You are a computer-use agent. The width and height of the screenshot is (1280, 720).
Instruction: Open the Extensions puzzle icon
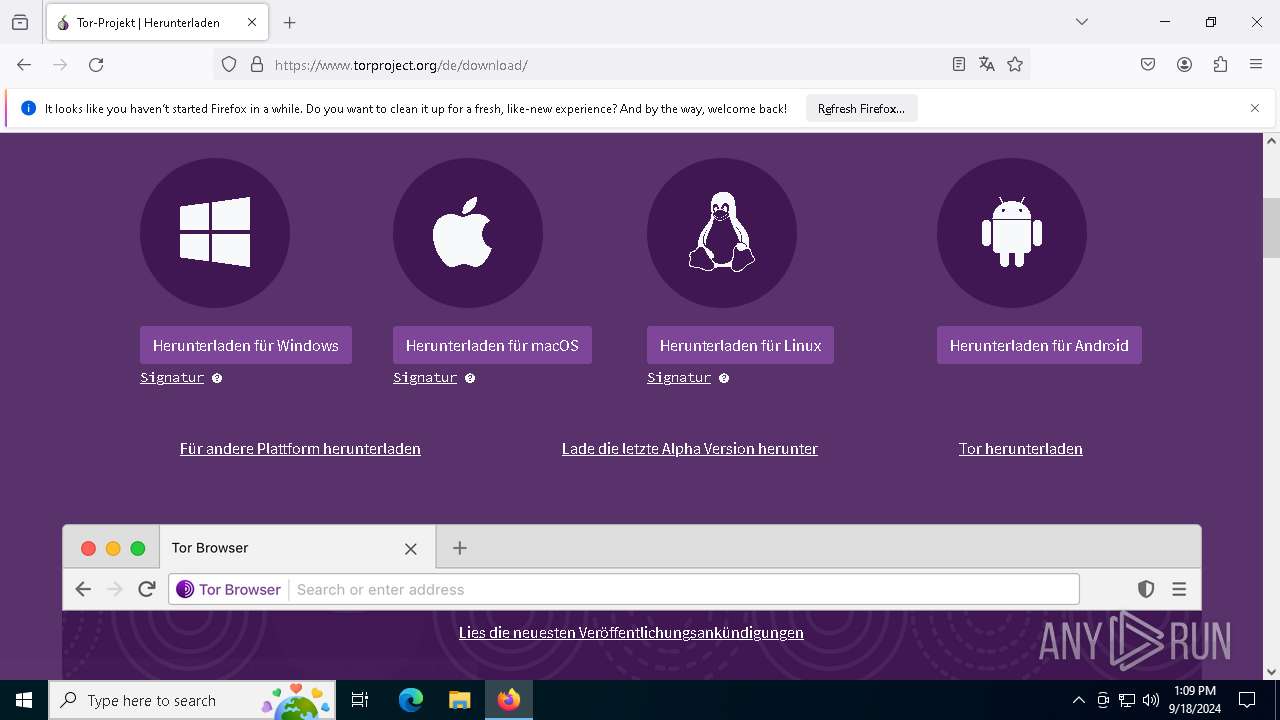(1220, 65)
